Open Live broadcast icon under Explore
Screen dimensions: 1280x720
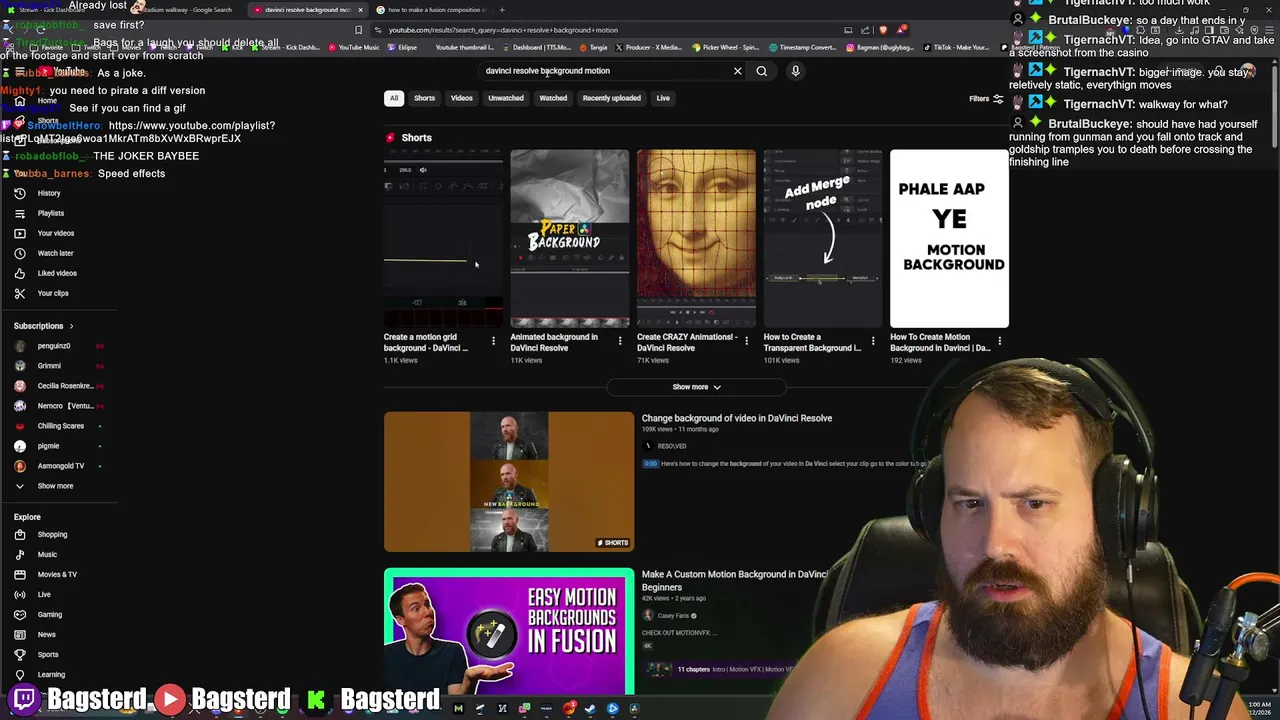click(x=19, y=594)
